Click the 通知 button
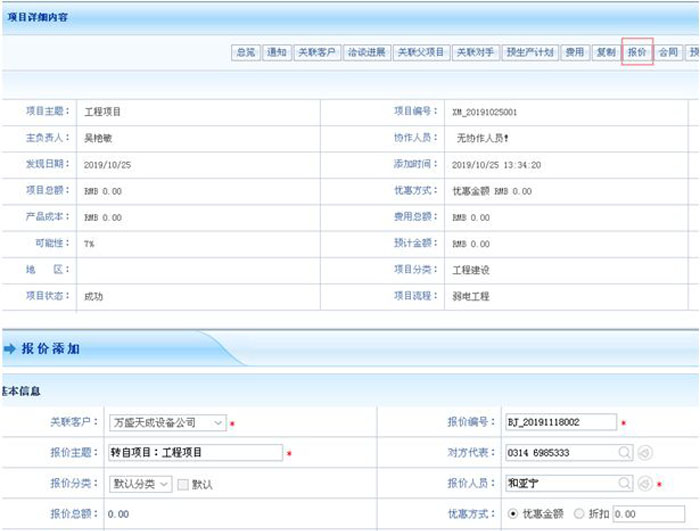The width and height of the screenshot is (700, 531). (x=277, y=52)
